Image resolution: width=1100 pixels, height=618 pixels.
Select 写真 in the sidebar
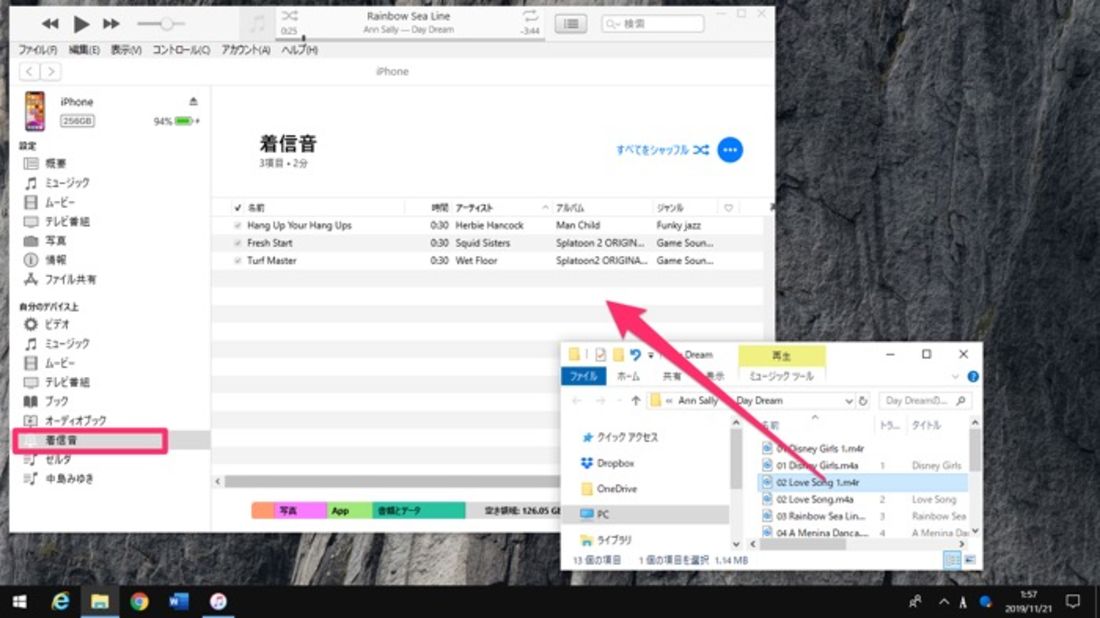[x=55, y=241]
